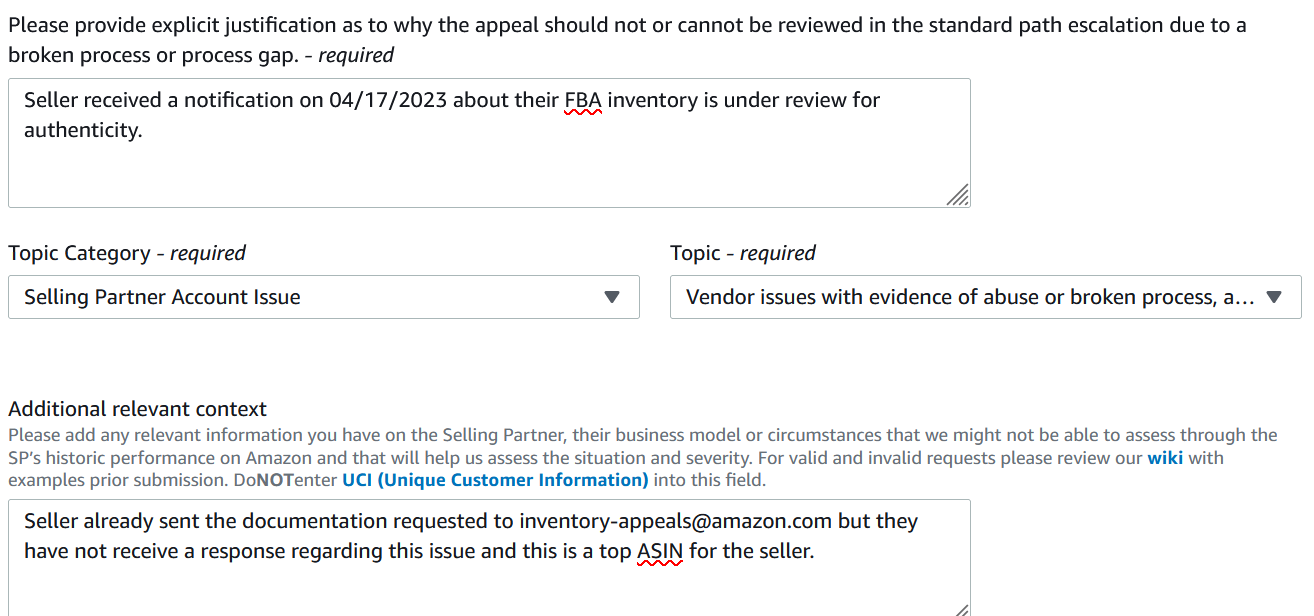The image size is (1314, 616).
Task: Open the Topic dropdown showing Vendor issues
Action: (x=985, y=297)
